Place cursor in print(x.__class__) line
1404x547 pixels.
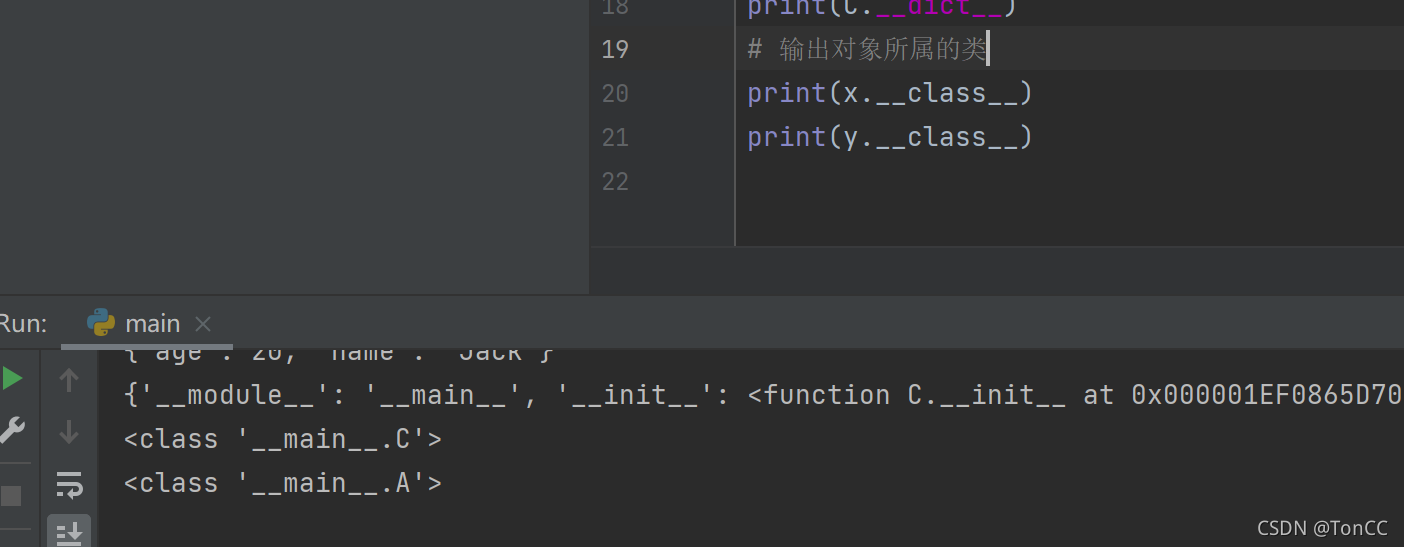[890, 93]
